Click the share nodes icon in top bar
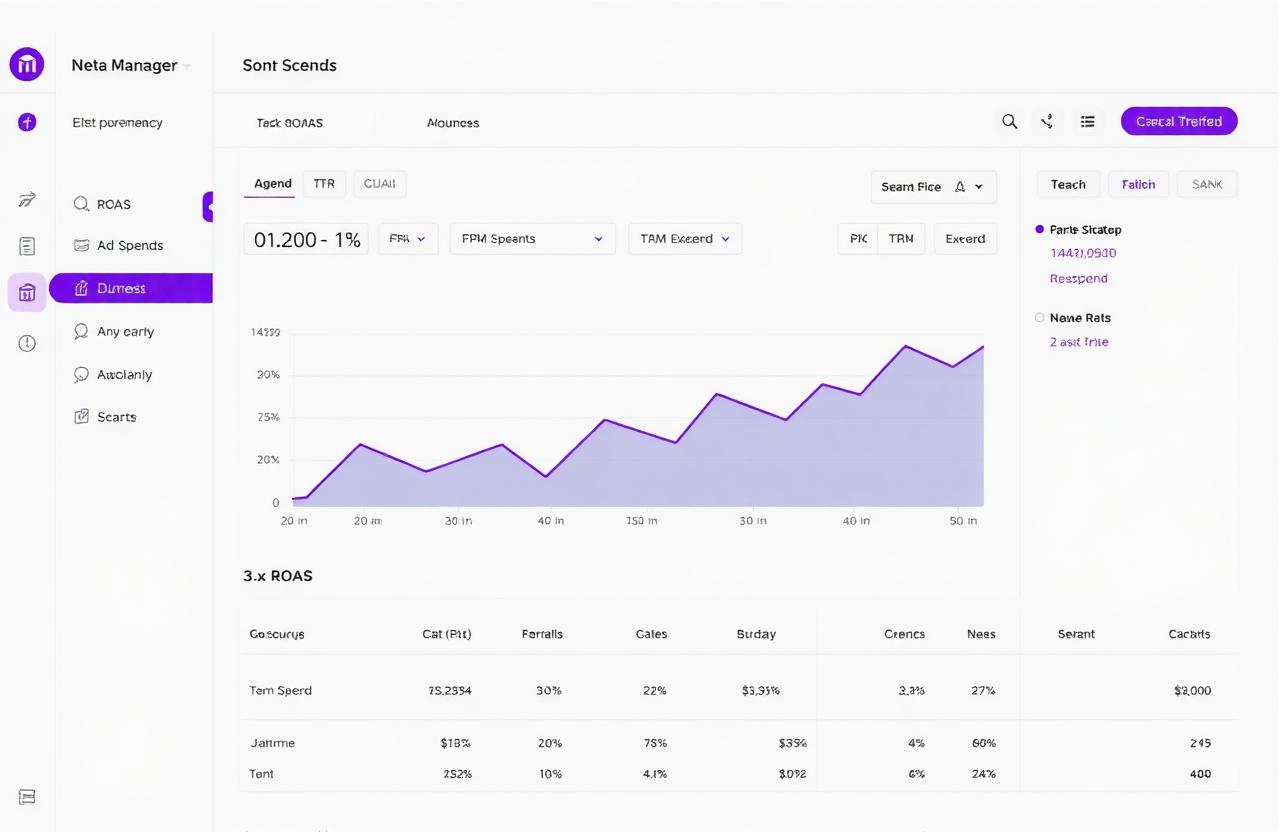This screenshot has width=1280, height=832. (x=1047, y=121)
